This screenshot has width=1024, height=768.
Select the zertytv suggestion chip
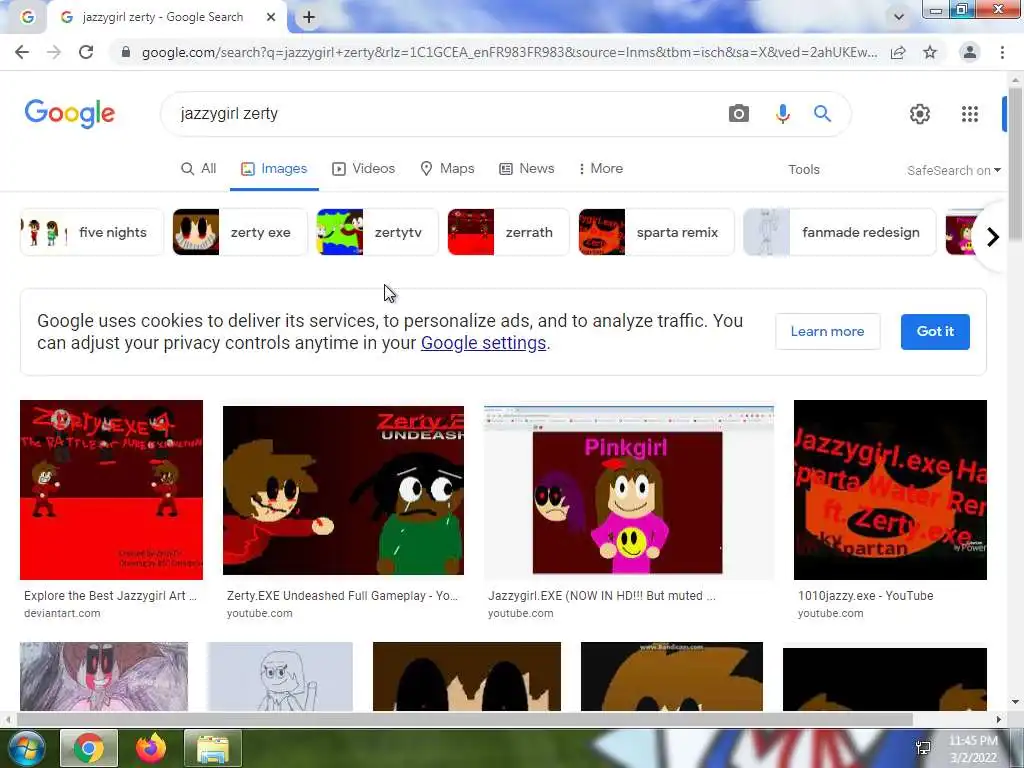[377, 232]
